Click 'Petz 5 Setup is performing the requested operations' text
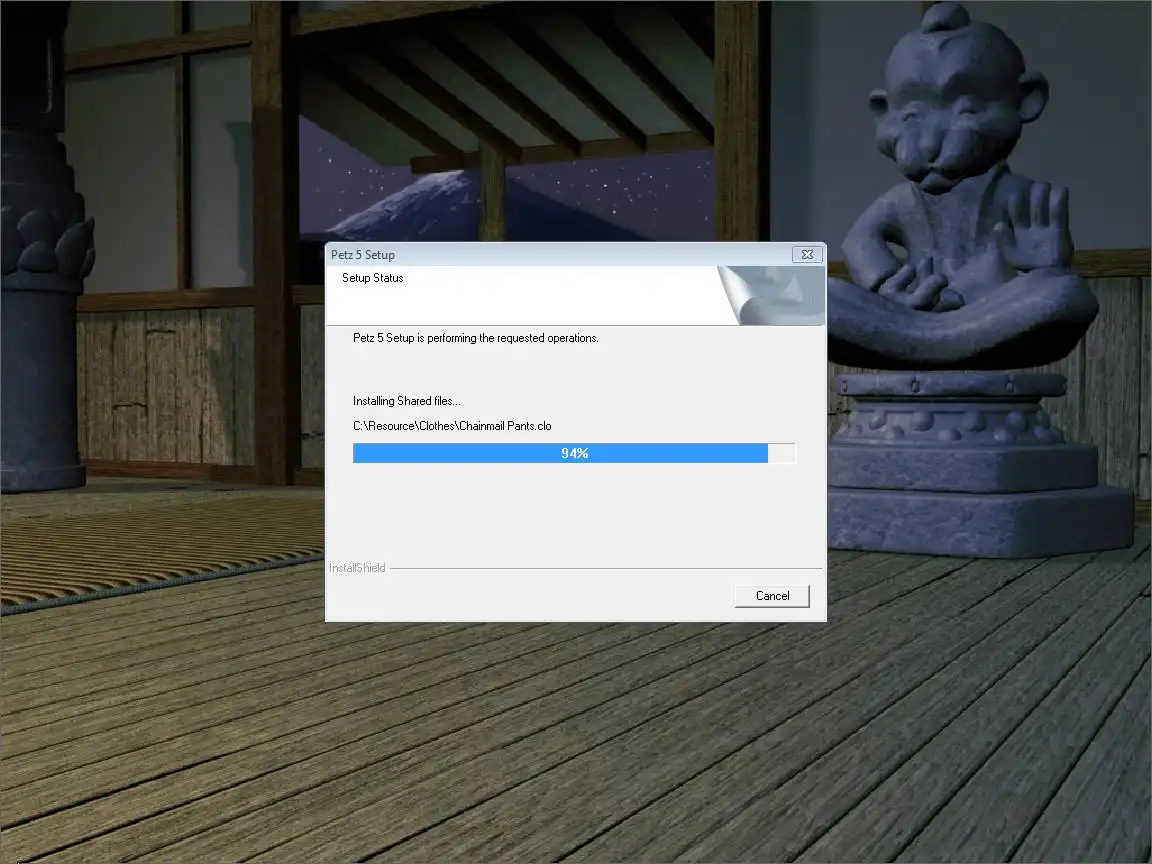Viewport: 1152px width, 864px height. tap(475, 338)
